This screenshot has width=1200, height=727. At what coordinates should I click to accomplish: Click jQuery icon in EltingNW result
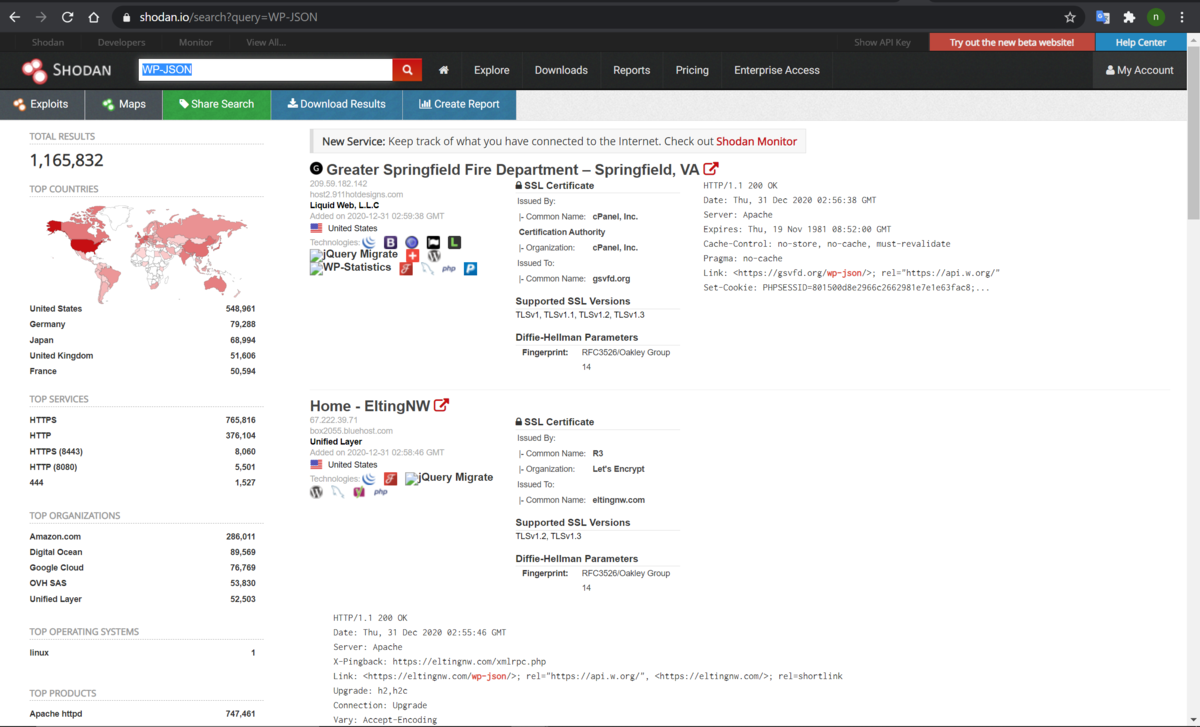[369, 478]
